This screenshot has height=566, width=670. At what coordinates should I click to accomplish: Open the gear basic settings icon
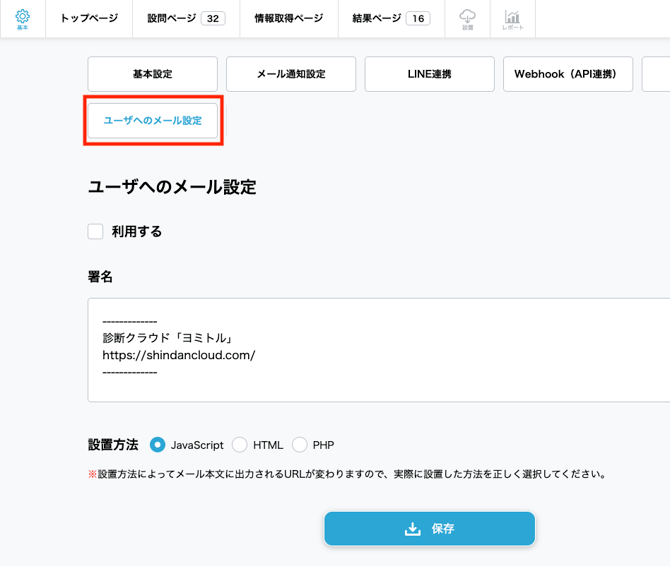(x=23, y=19)
